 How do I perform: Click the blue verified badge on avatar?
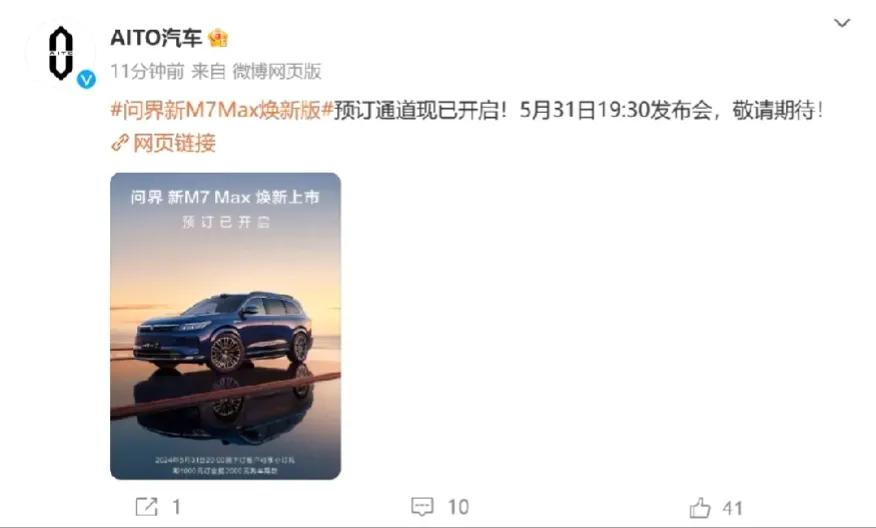86,79
